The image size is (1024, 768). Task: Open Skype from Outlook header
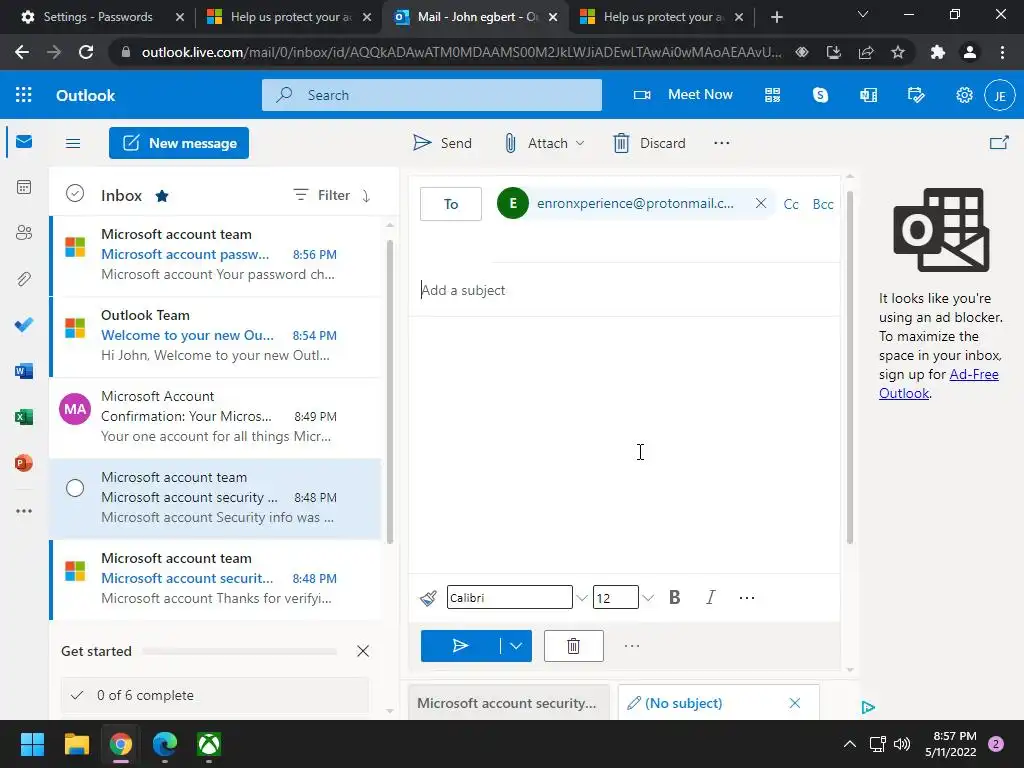tap(820, 95)
